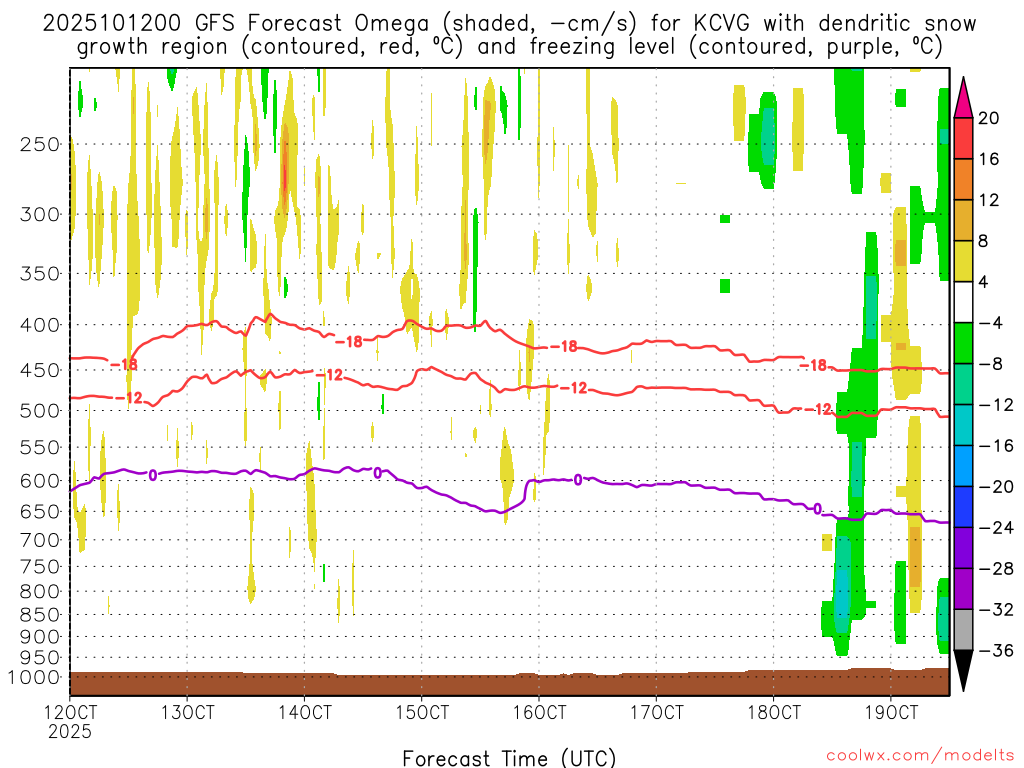The image size is (1024, 768).
Task: Click the coolwx.com/modelts link text
Action: click(920, 756)
